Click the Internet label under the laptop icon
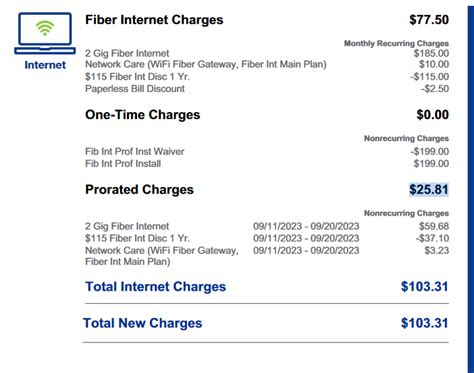 coord(45,65)
